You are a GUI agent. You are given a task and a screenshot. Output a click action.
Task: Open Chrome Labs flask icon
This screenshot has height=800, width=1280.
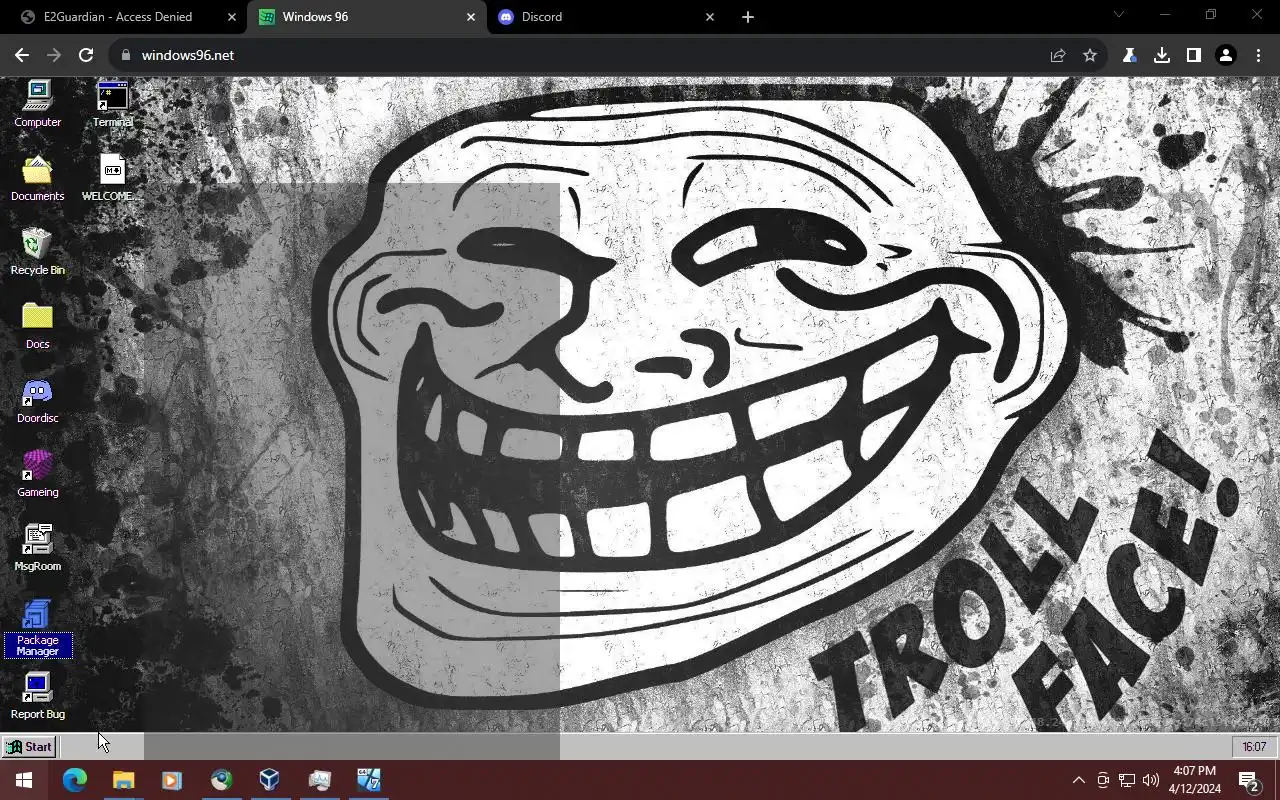pyautogui.click(x=1130, y=55)
